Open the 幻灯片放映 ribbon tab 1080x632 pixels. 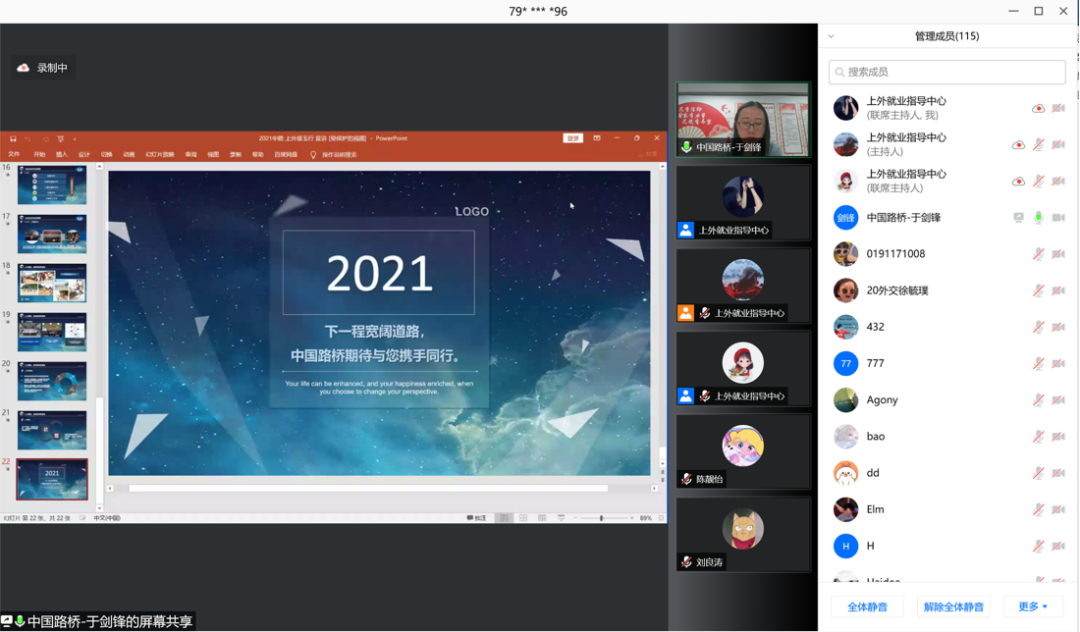[x=160, y=155]
